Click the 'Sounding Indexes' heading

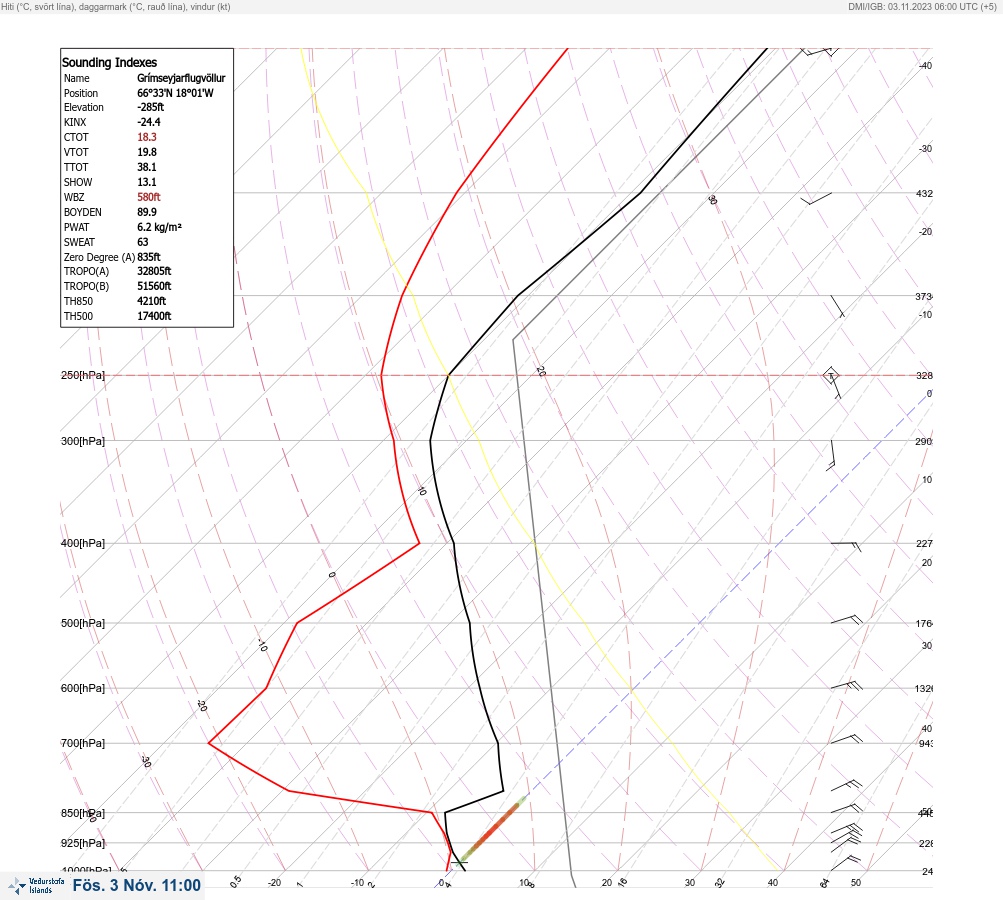(109, 63)
